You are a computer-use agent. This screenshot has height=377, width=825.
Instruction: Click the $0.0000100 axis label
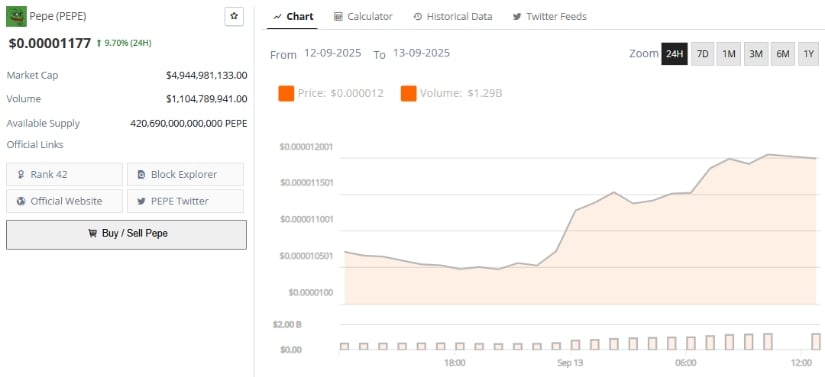(x=310, y=292)
